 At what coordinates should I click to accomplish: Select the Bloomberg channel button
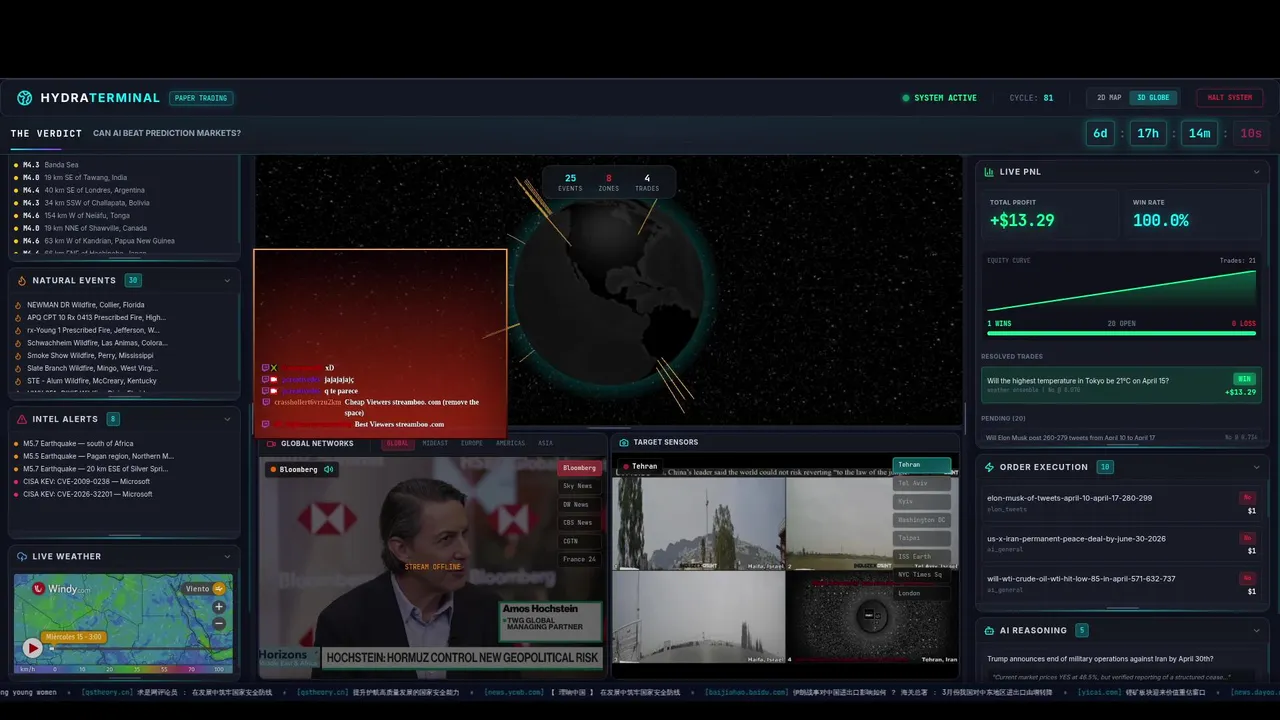pos(578,468)
